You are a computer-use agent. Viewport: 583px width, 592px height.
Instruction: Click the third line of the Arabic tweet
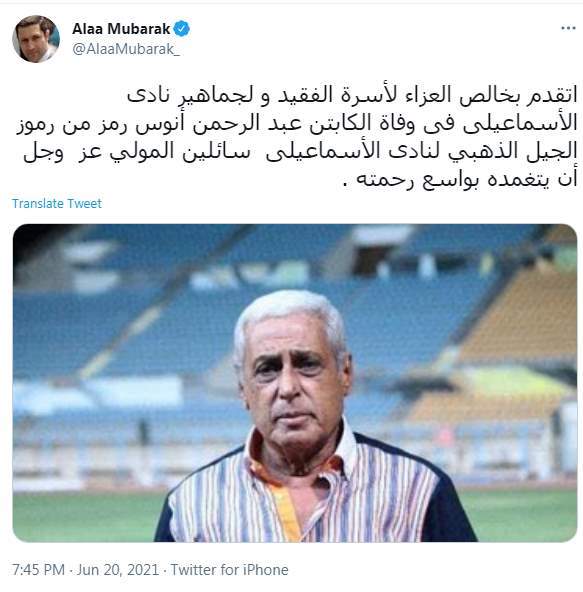pyautogui.click(x=300, y=151)
